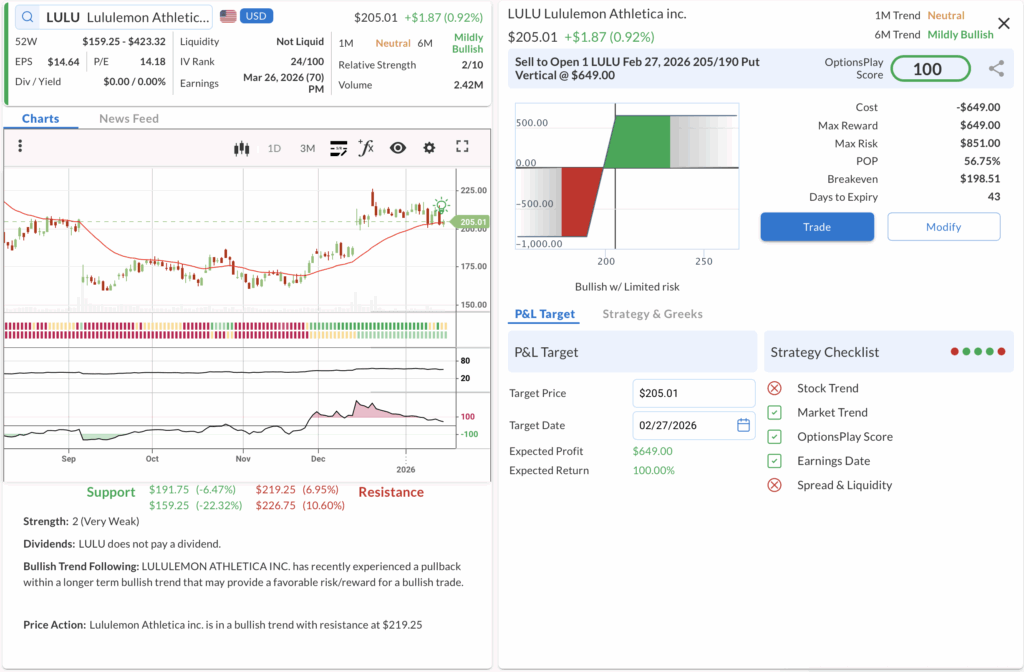Open the Target Date calendar picker

click(743, 425)
